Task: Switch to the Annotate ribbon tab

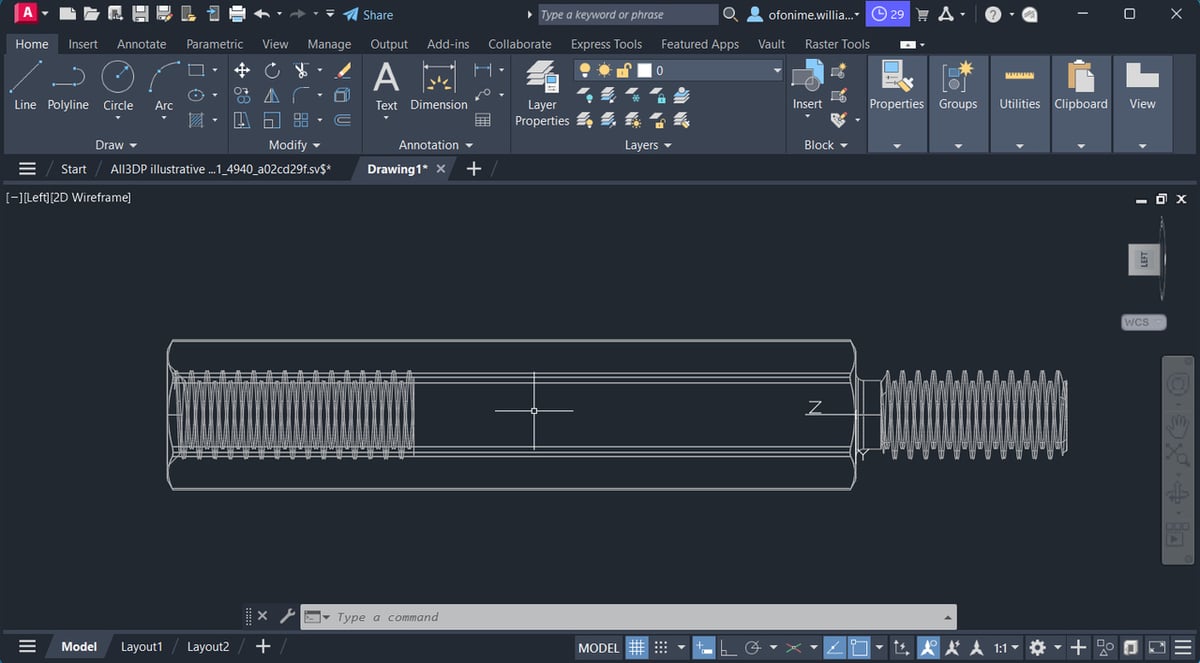Action: 141,44
